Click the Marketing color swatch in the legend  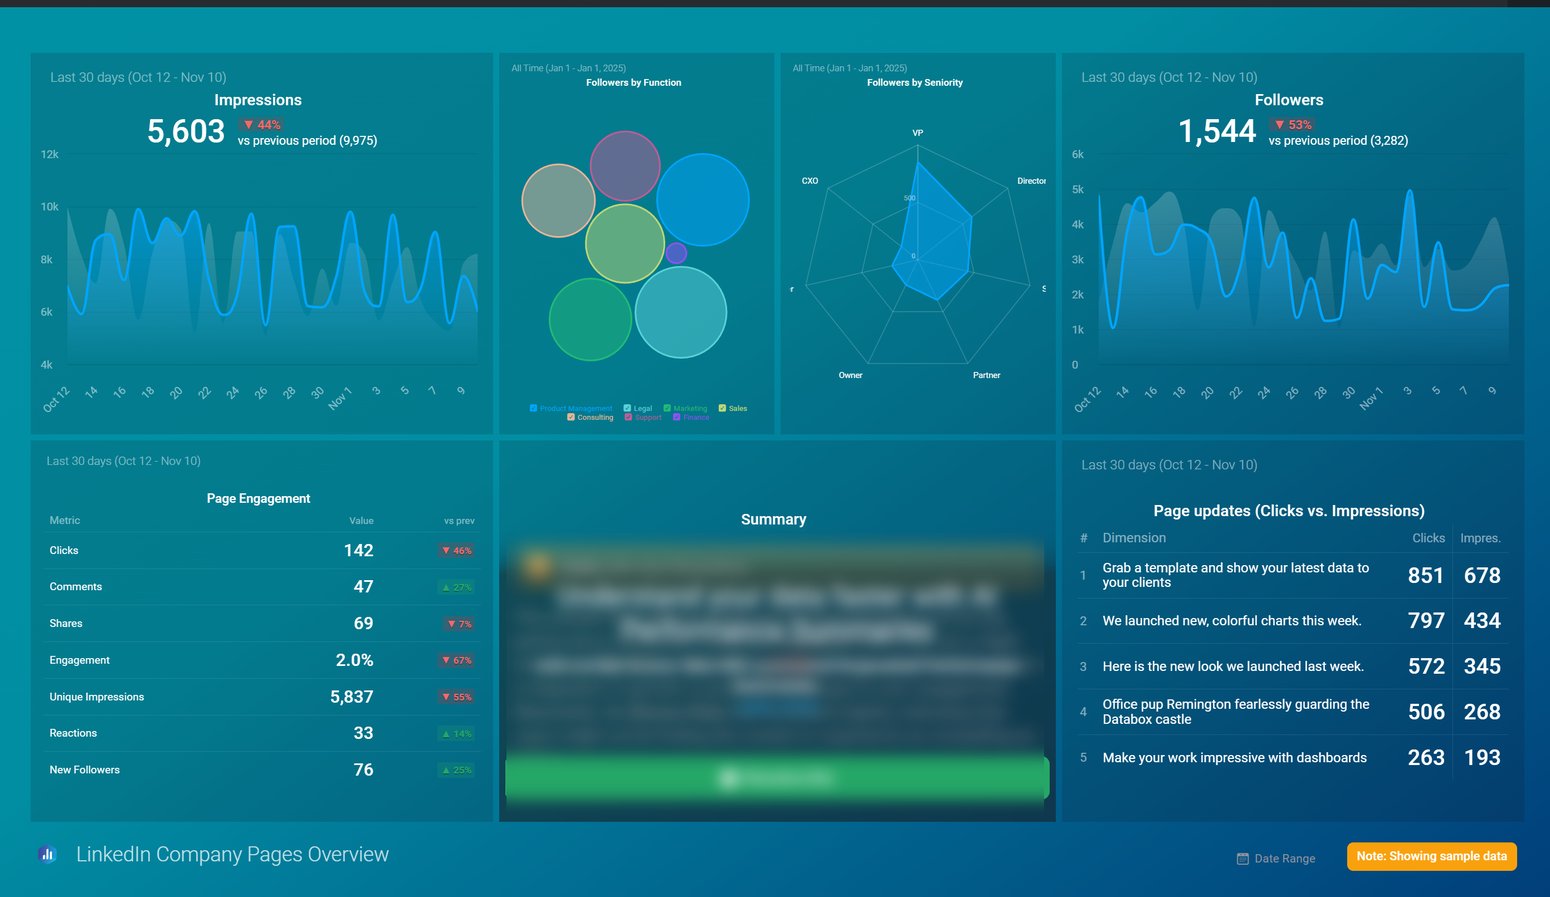coord(667,408)
